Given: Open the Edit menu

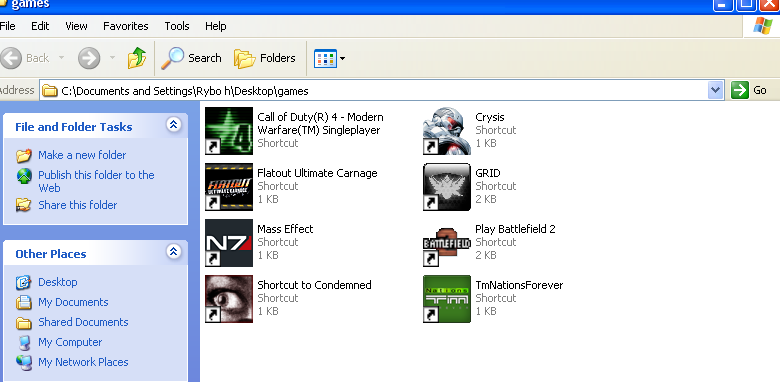Looking at the screenshot, I should [x=40, y=26].
